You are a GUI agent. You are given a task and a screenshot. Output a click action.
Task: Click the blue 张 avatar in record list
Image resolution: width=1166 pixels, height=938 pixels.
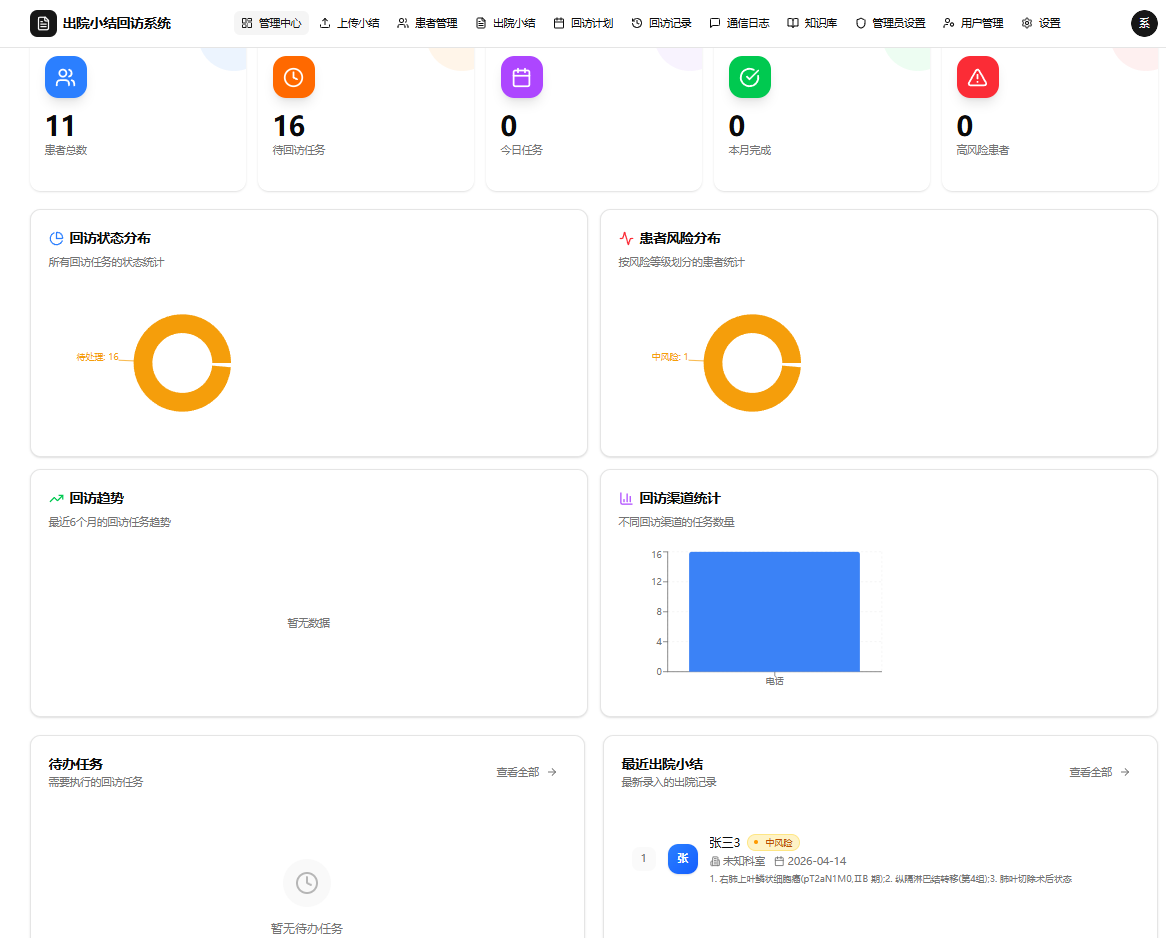point(683,858)
